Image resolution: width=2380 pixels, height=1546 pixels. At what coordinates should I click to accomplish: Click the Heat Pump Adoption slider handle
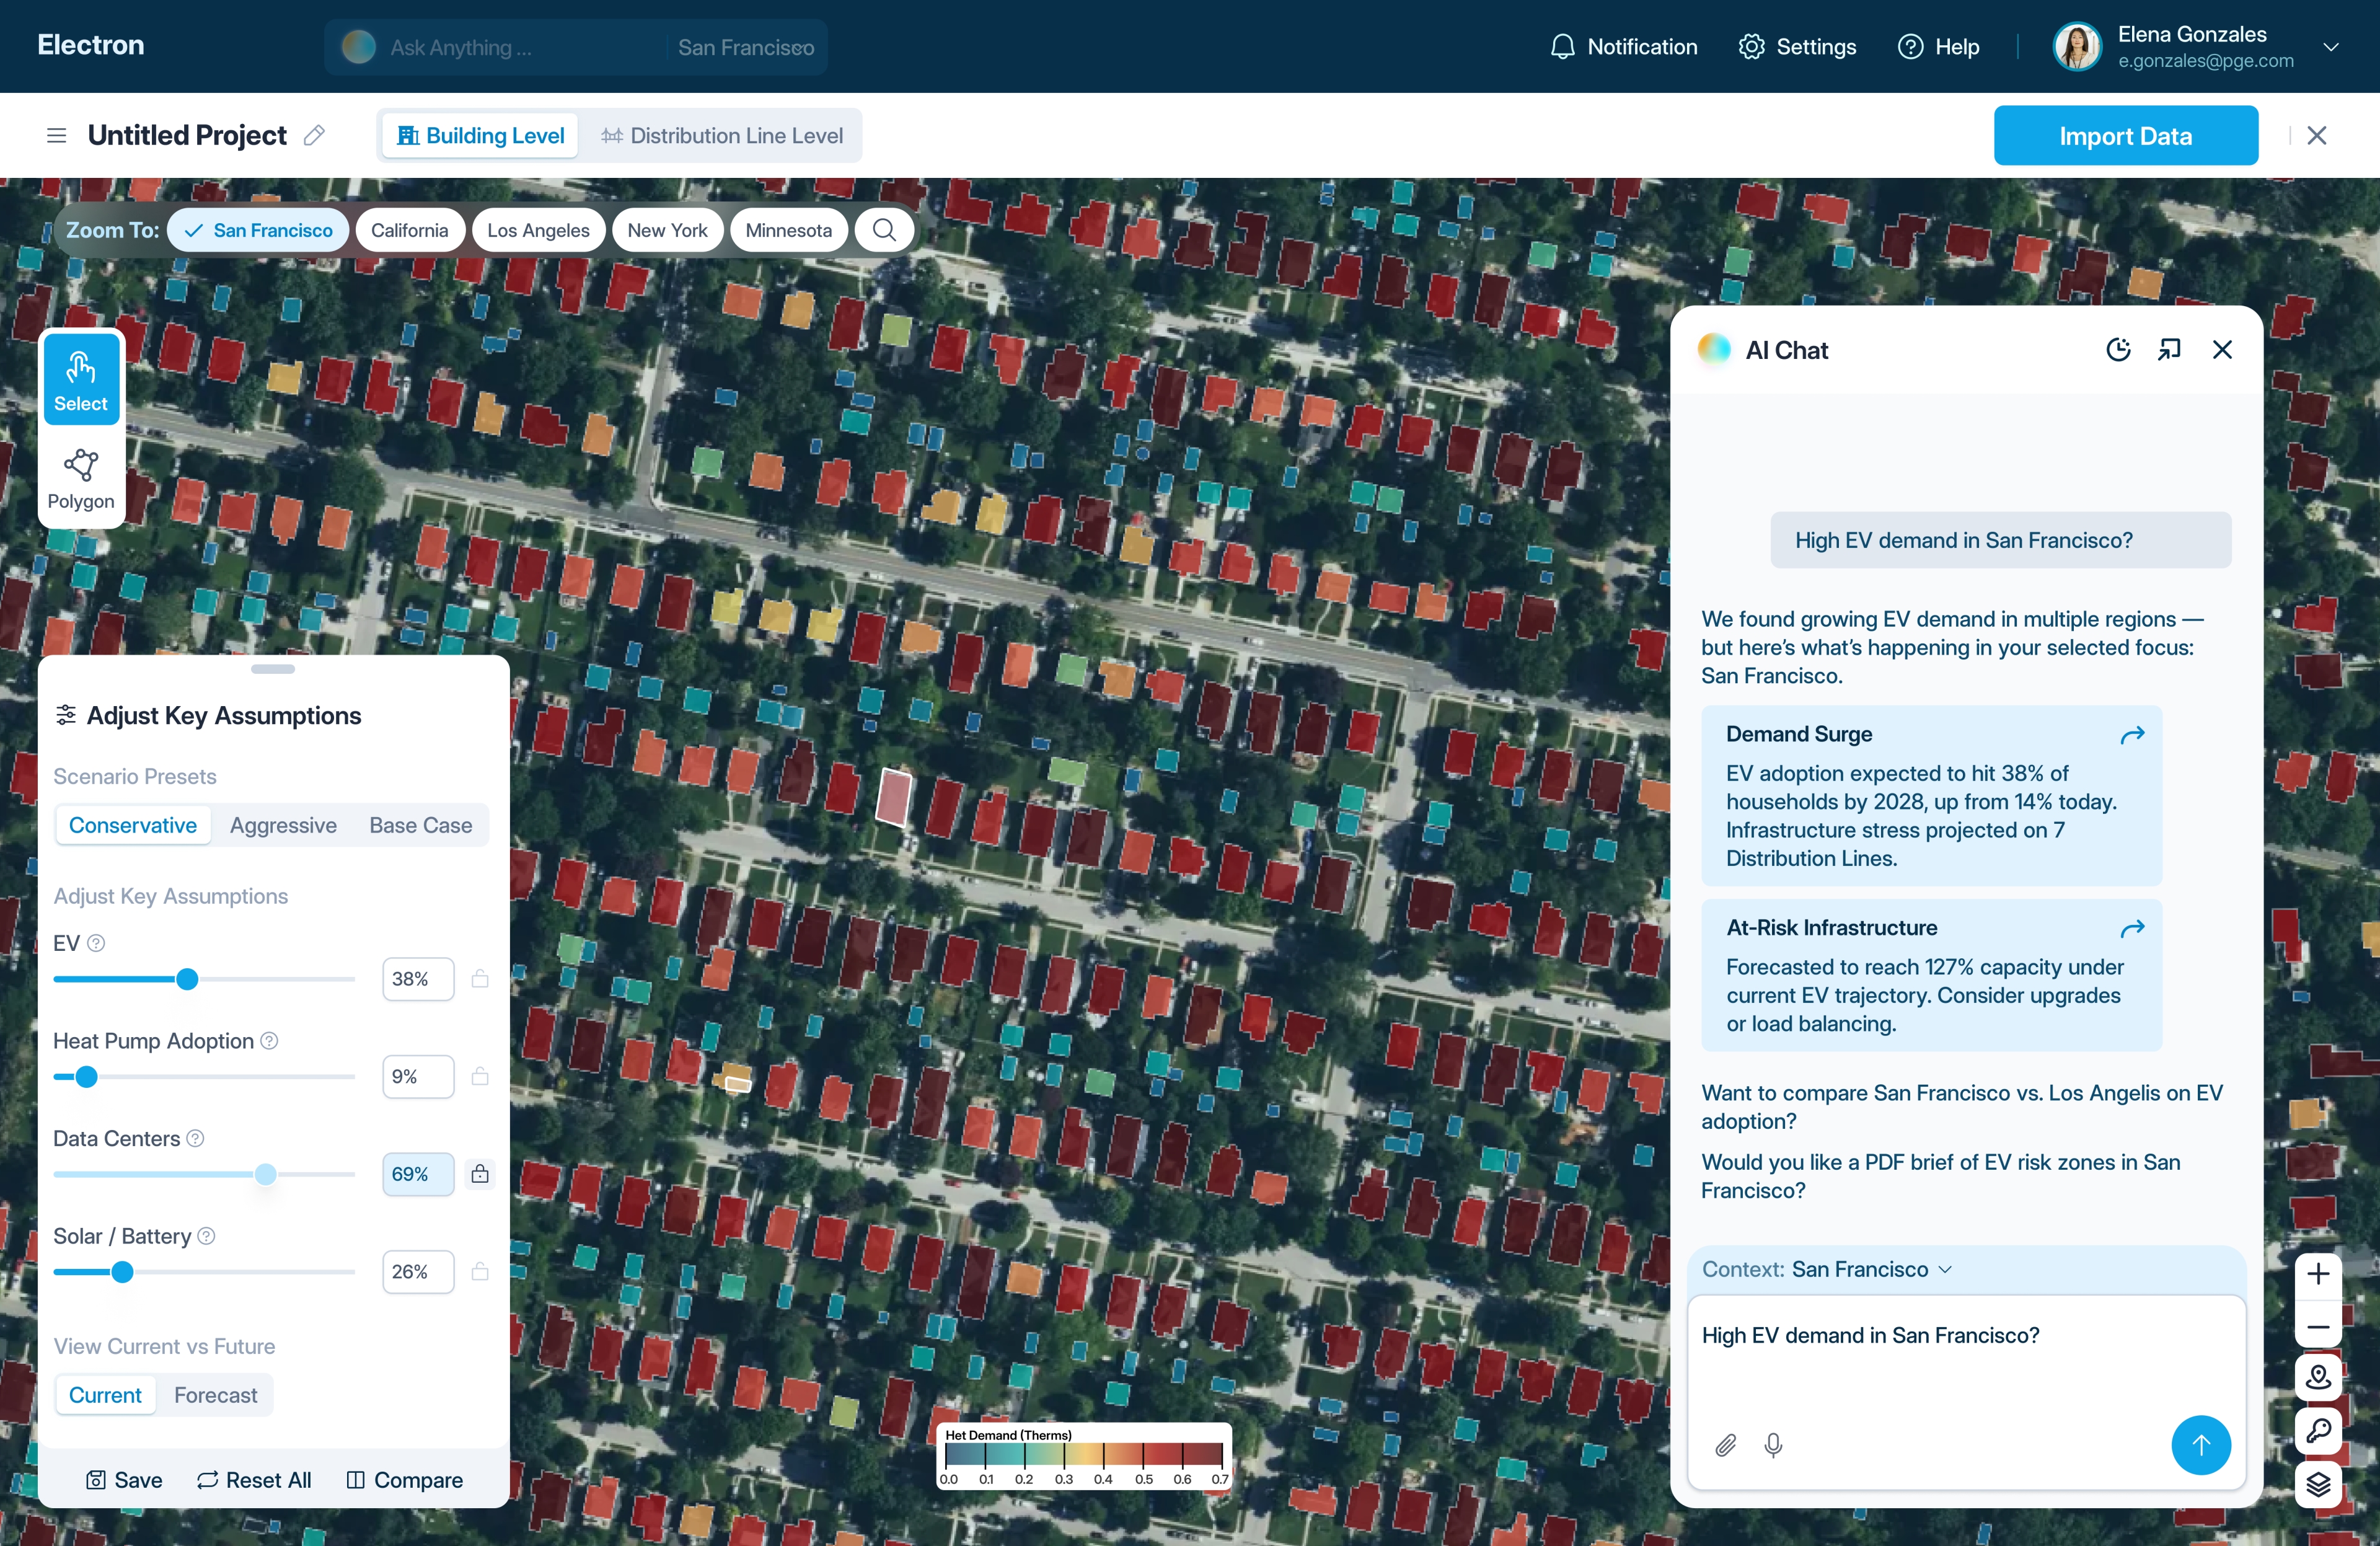tap(87, 1077)
